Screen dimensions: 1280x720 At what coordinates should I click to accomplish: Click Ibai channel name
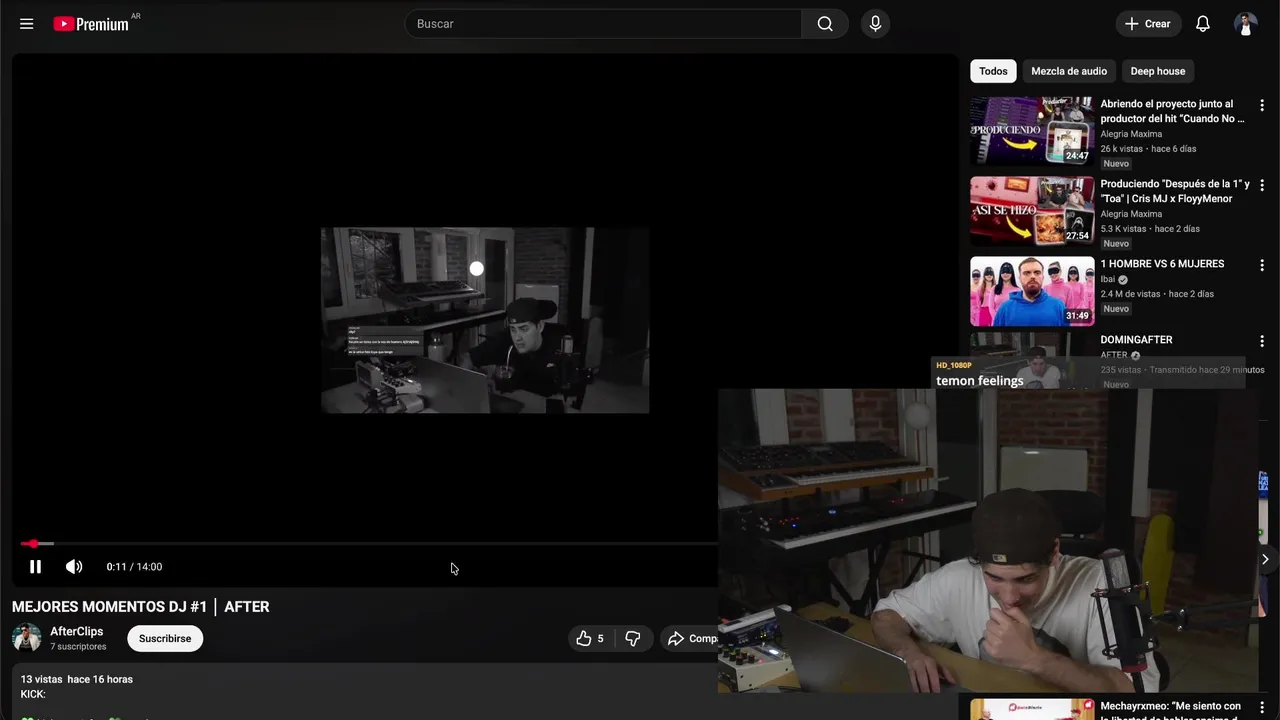[1107, 279]
